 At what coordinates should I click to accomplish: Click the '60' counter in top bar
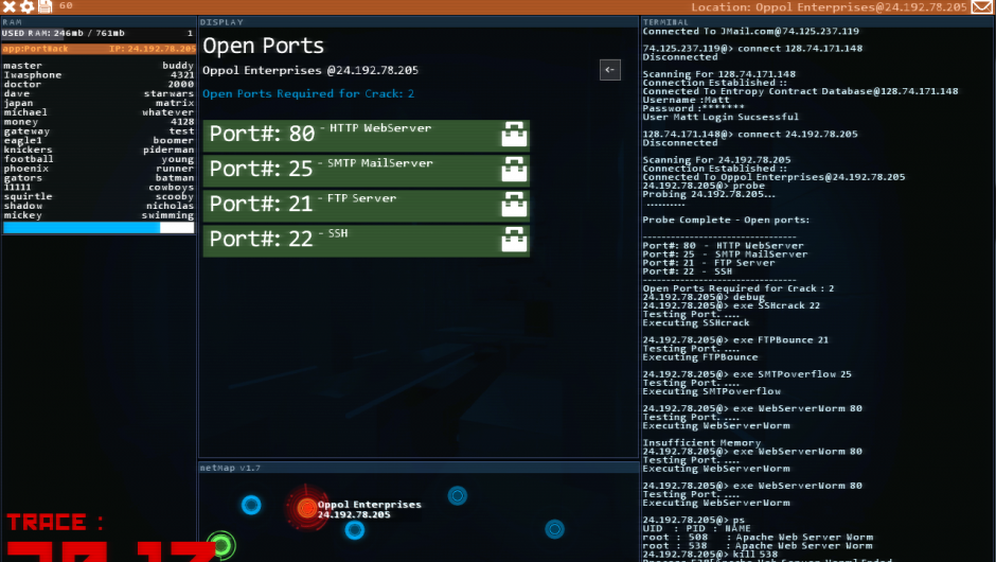click(66, 6)
